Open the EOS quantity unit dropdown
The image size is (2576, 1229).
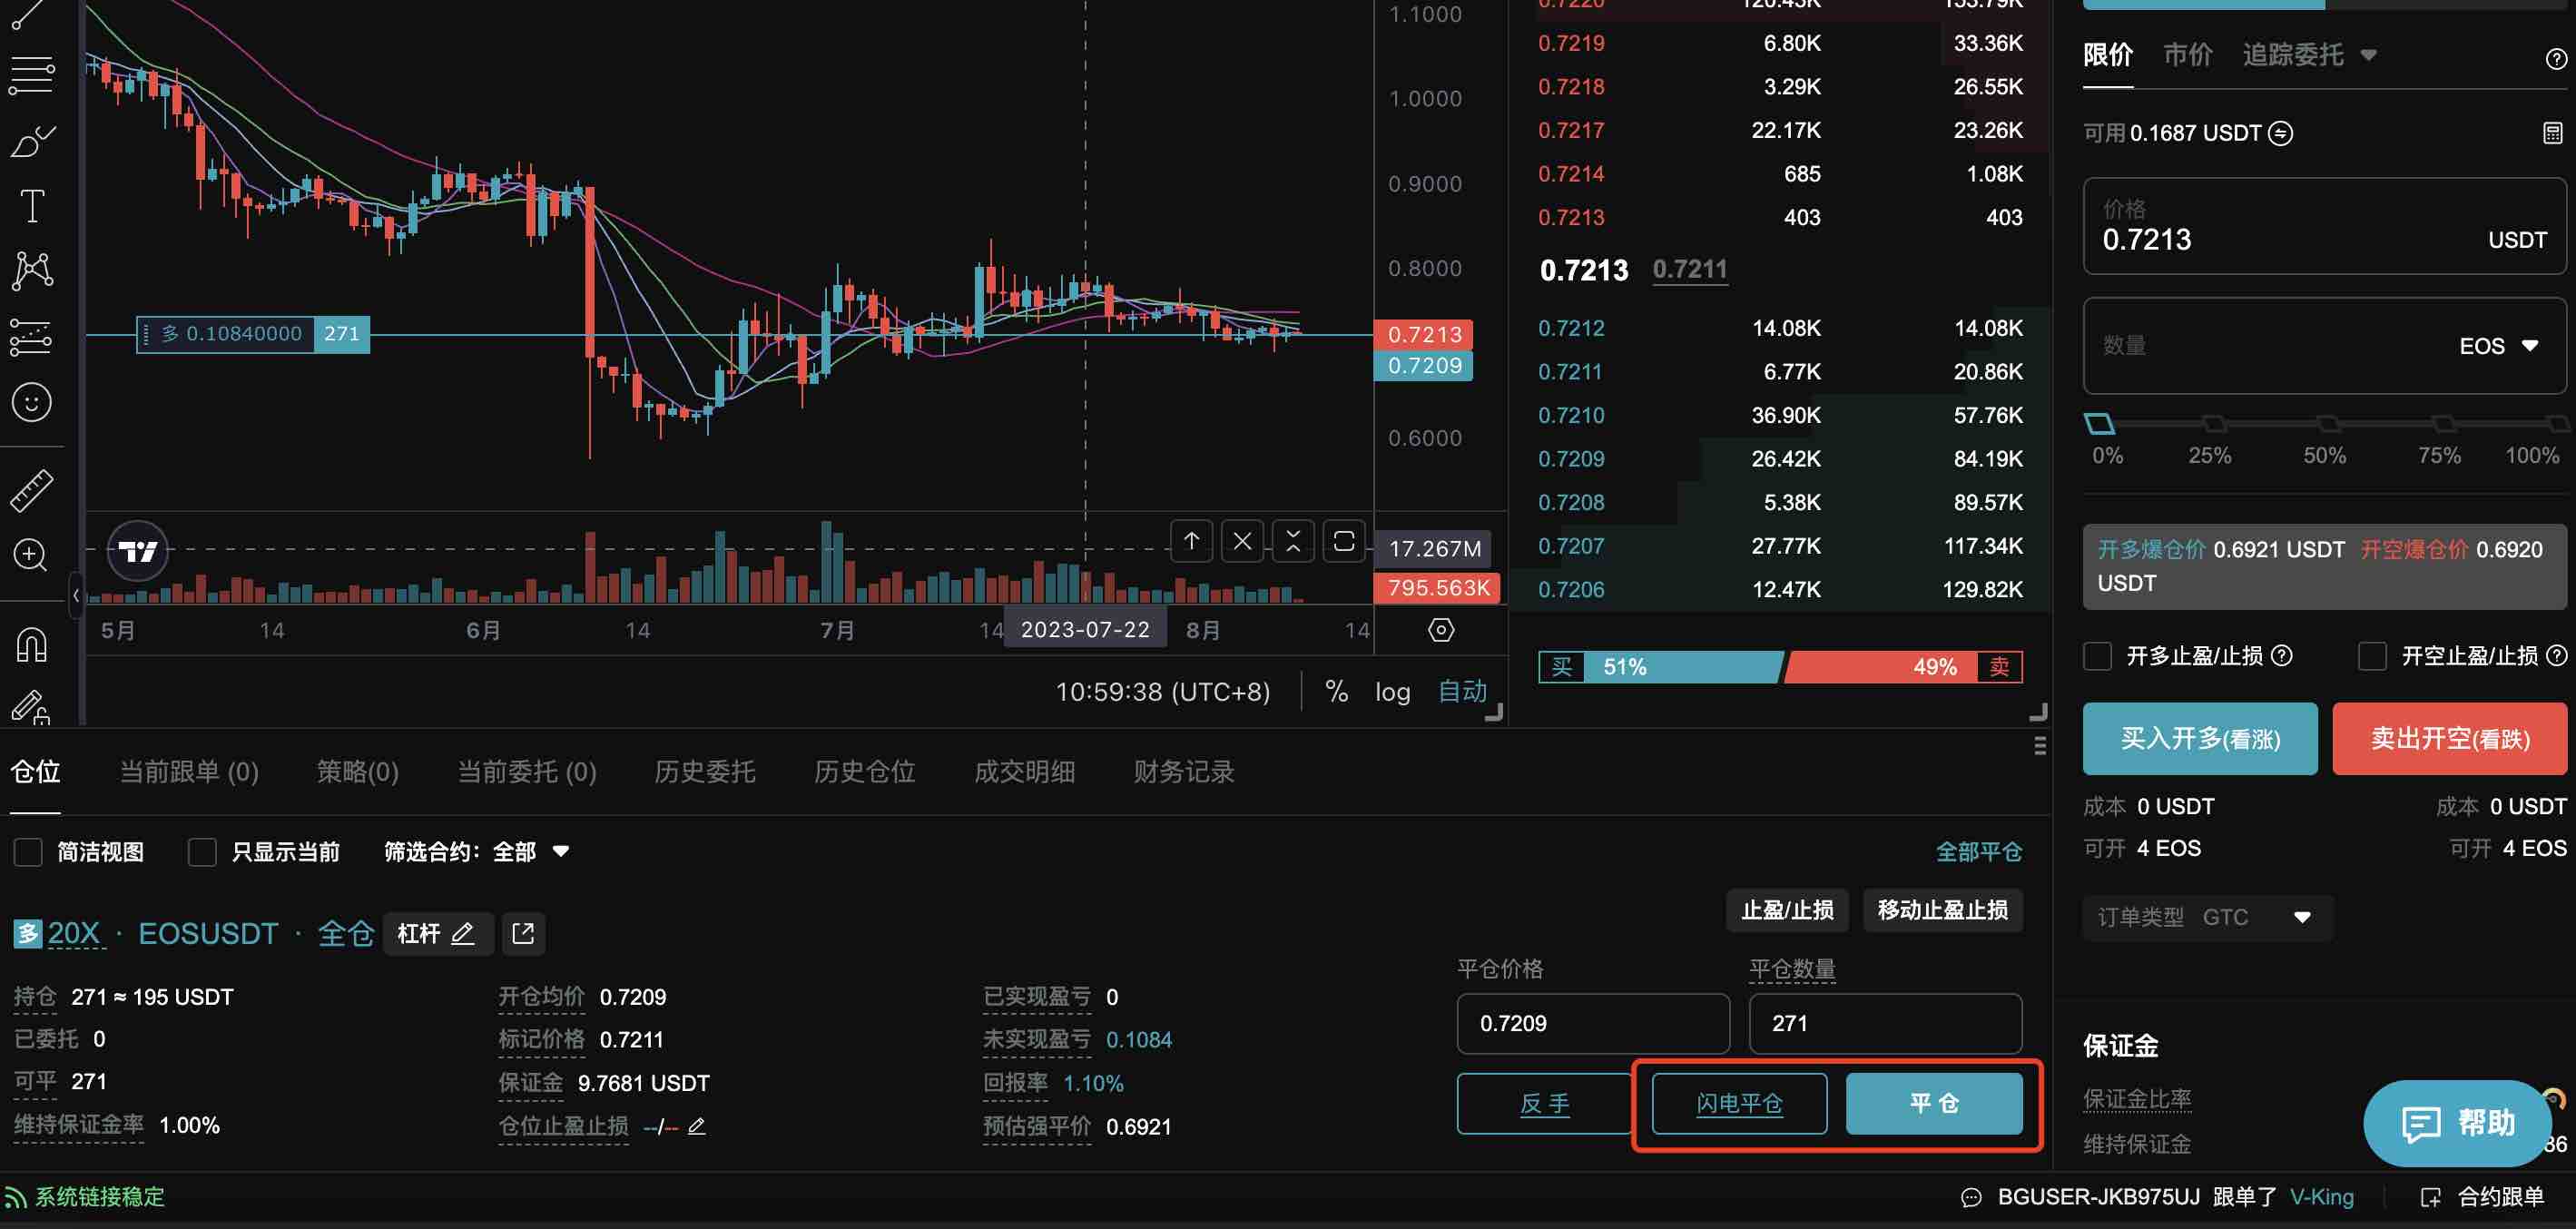point(2498,346)
